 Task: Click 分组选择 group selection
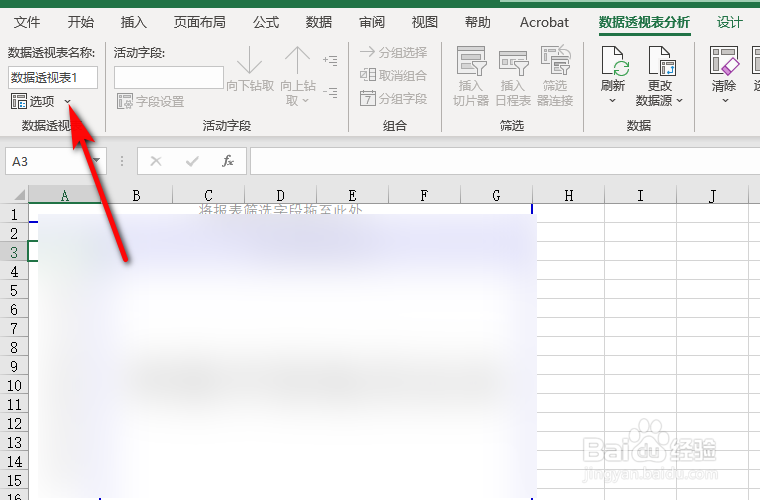[394, 52]
